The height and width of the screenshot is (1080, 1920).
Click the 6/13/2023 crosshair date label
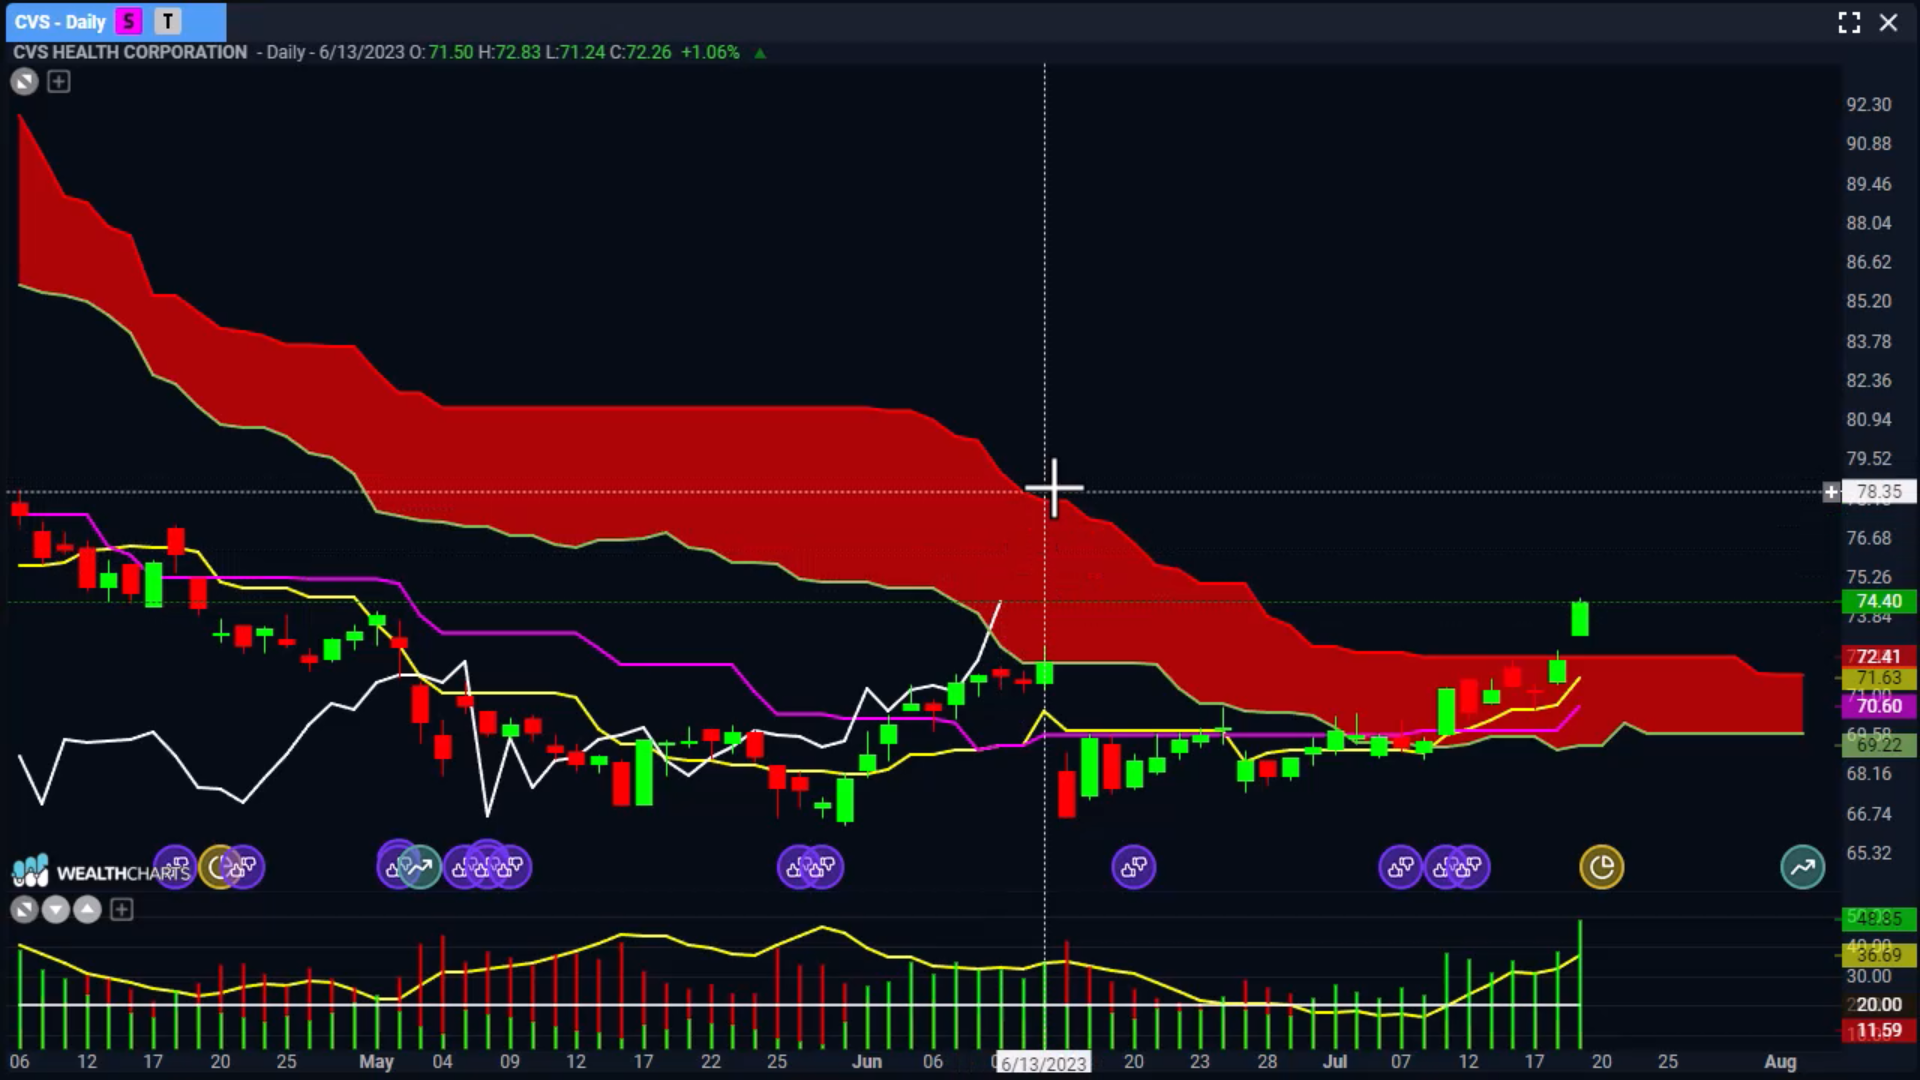[x=1044, y=1063]
